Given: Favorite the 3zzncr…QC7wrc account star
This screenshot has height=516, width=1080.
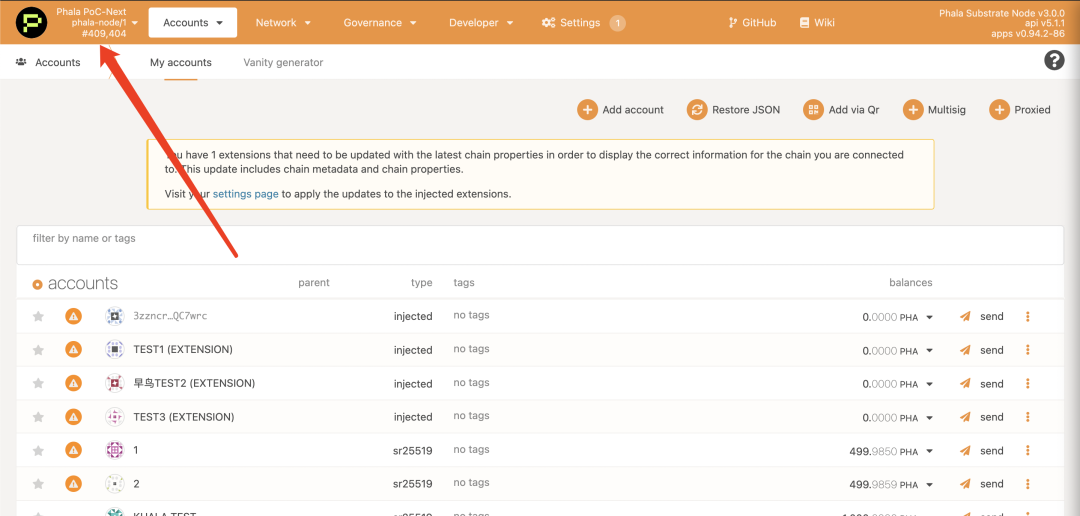Looking at the screenshot, I should coord(38,316).
